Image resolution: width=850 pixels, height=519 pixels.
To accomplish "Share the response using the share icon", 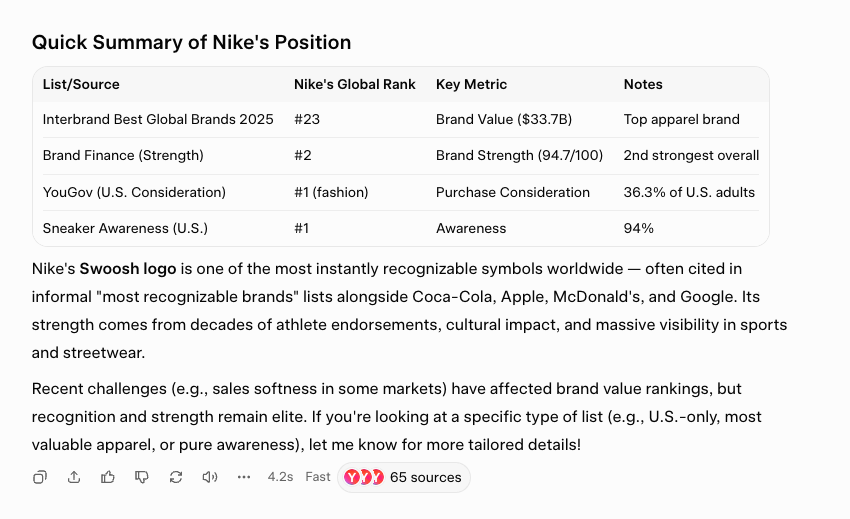I will 74,477.
